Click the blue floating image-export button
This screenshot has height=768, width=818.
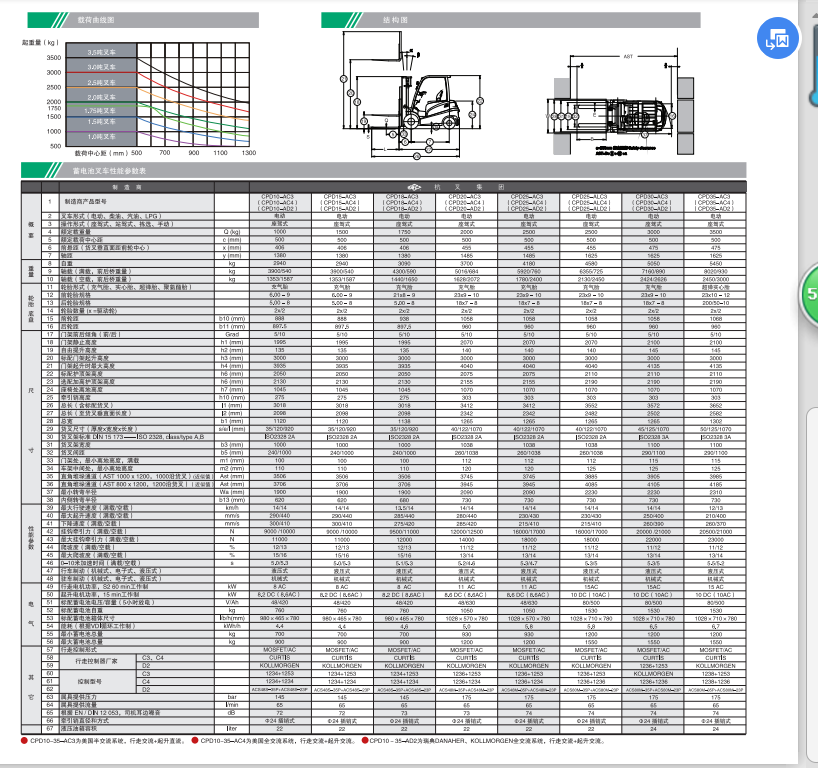[x=777, y=38]
